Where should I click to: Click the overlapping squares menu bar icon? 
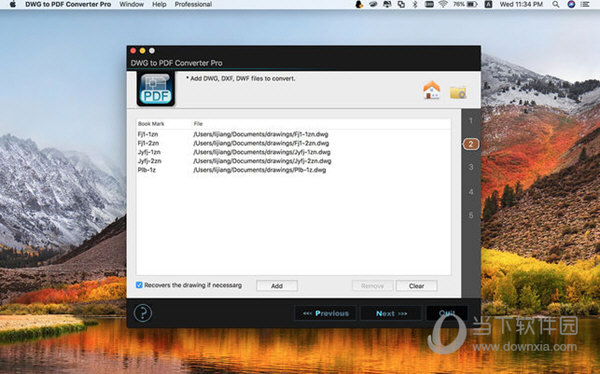(x=401, y=4)
